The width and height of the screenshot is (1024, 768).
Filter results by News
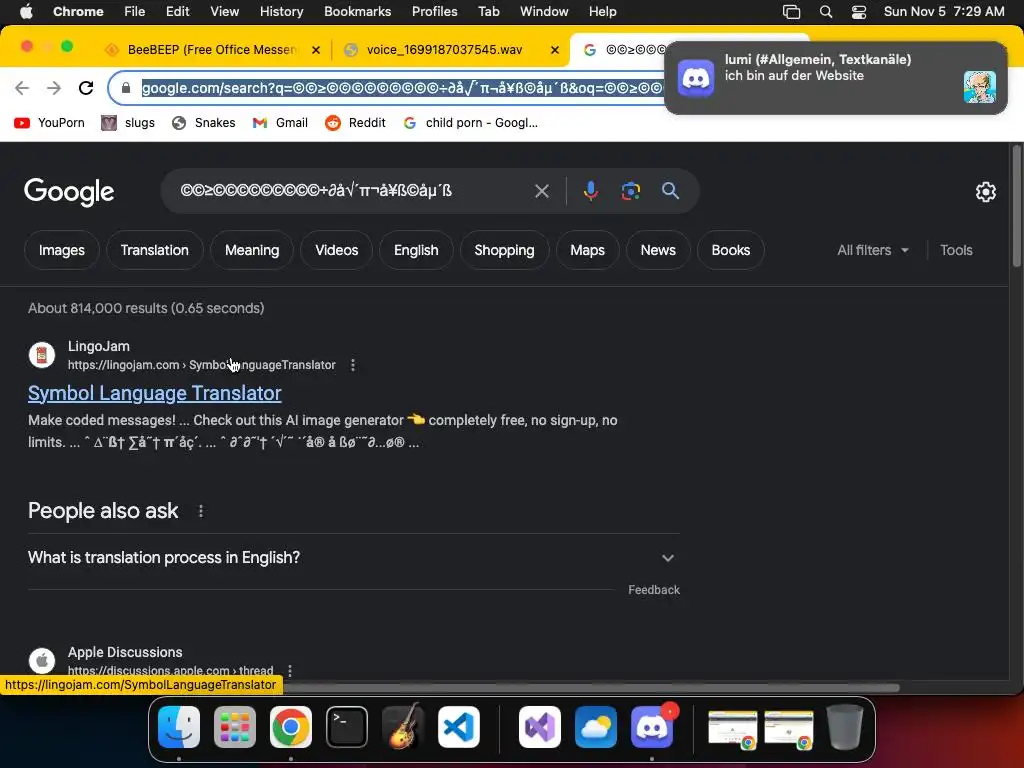658,250
